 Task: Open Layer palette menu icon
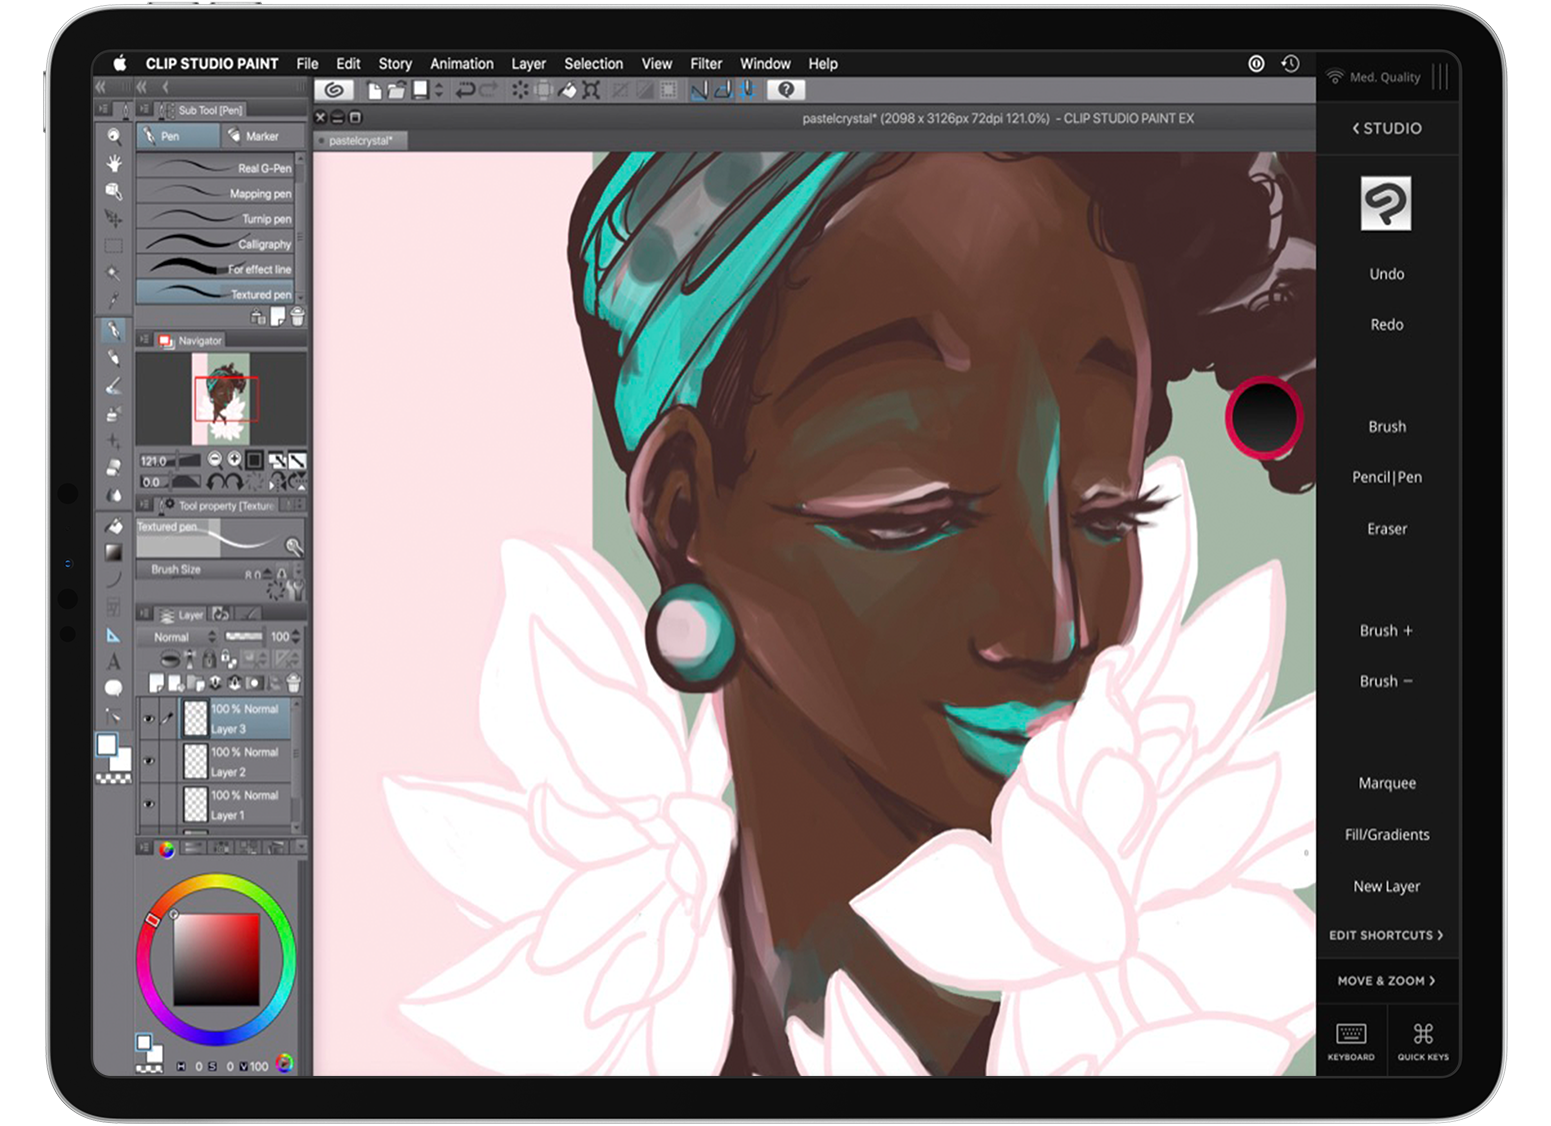(143, 613)
